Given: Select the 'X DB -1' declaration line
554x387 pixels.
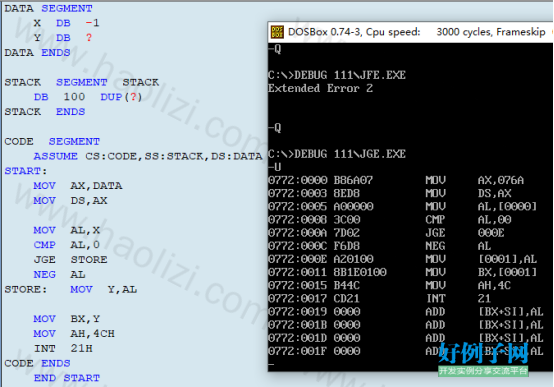Looking at the screenshot, I should (x=66, y=23).
